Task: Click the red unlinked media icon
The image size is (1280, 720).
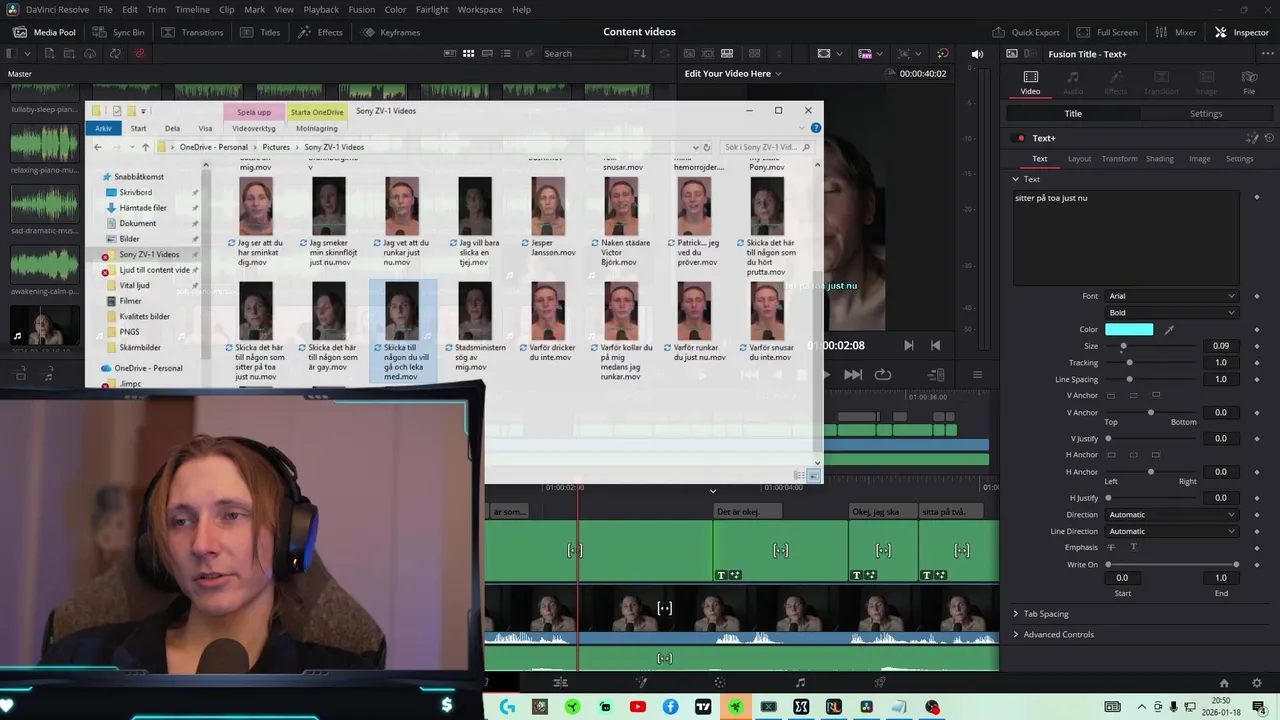Action: tap(139, 53)
